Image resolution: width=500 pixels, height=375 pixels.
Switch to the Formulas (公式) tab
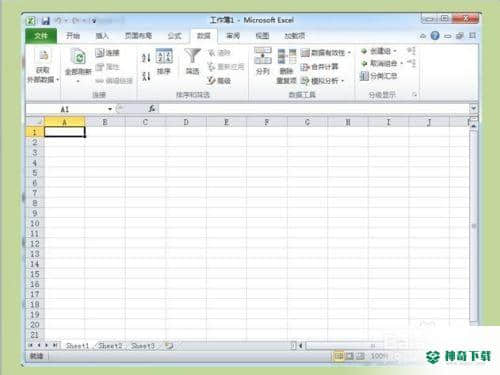(x=175, y=36)
